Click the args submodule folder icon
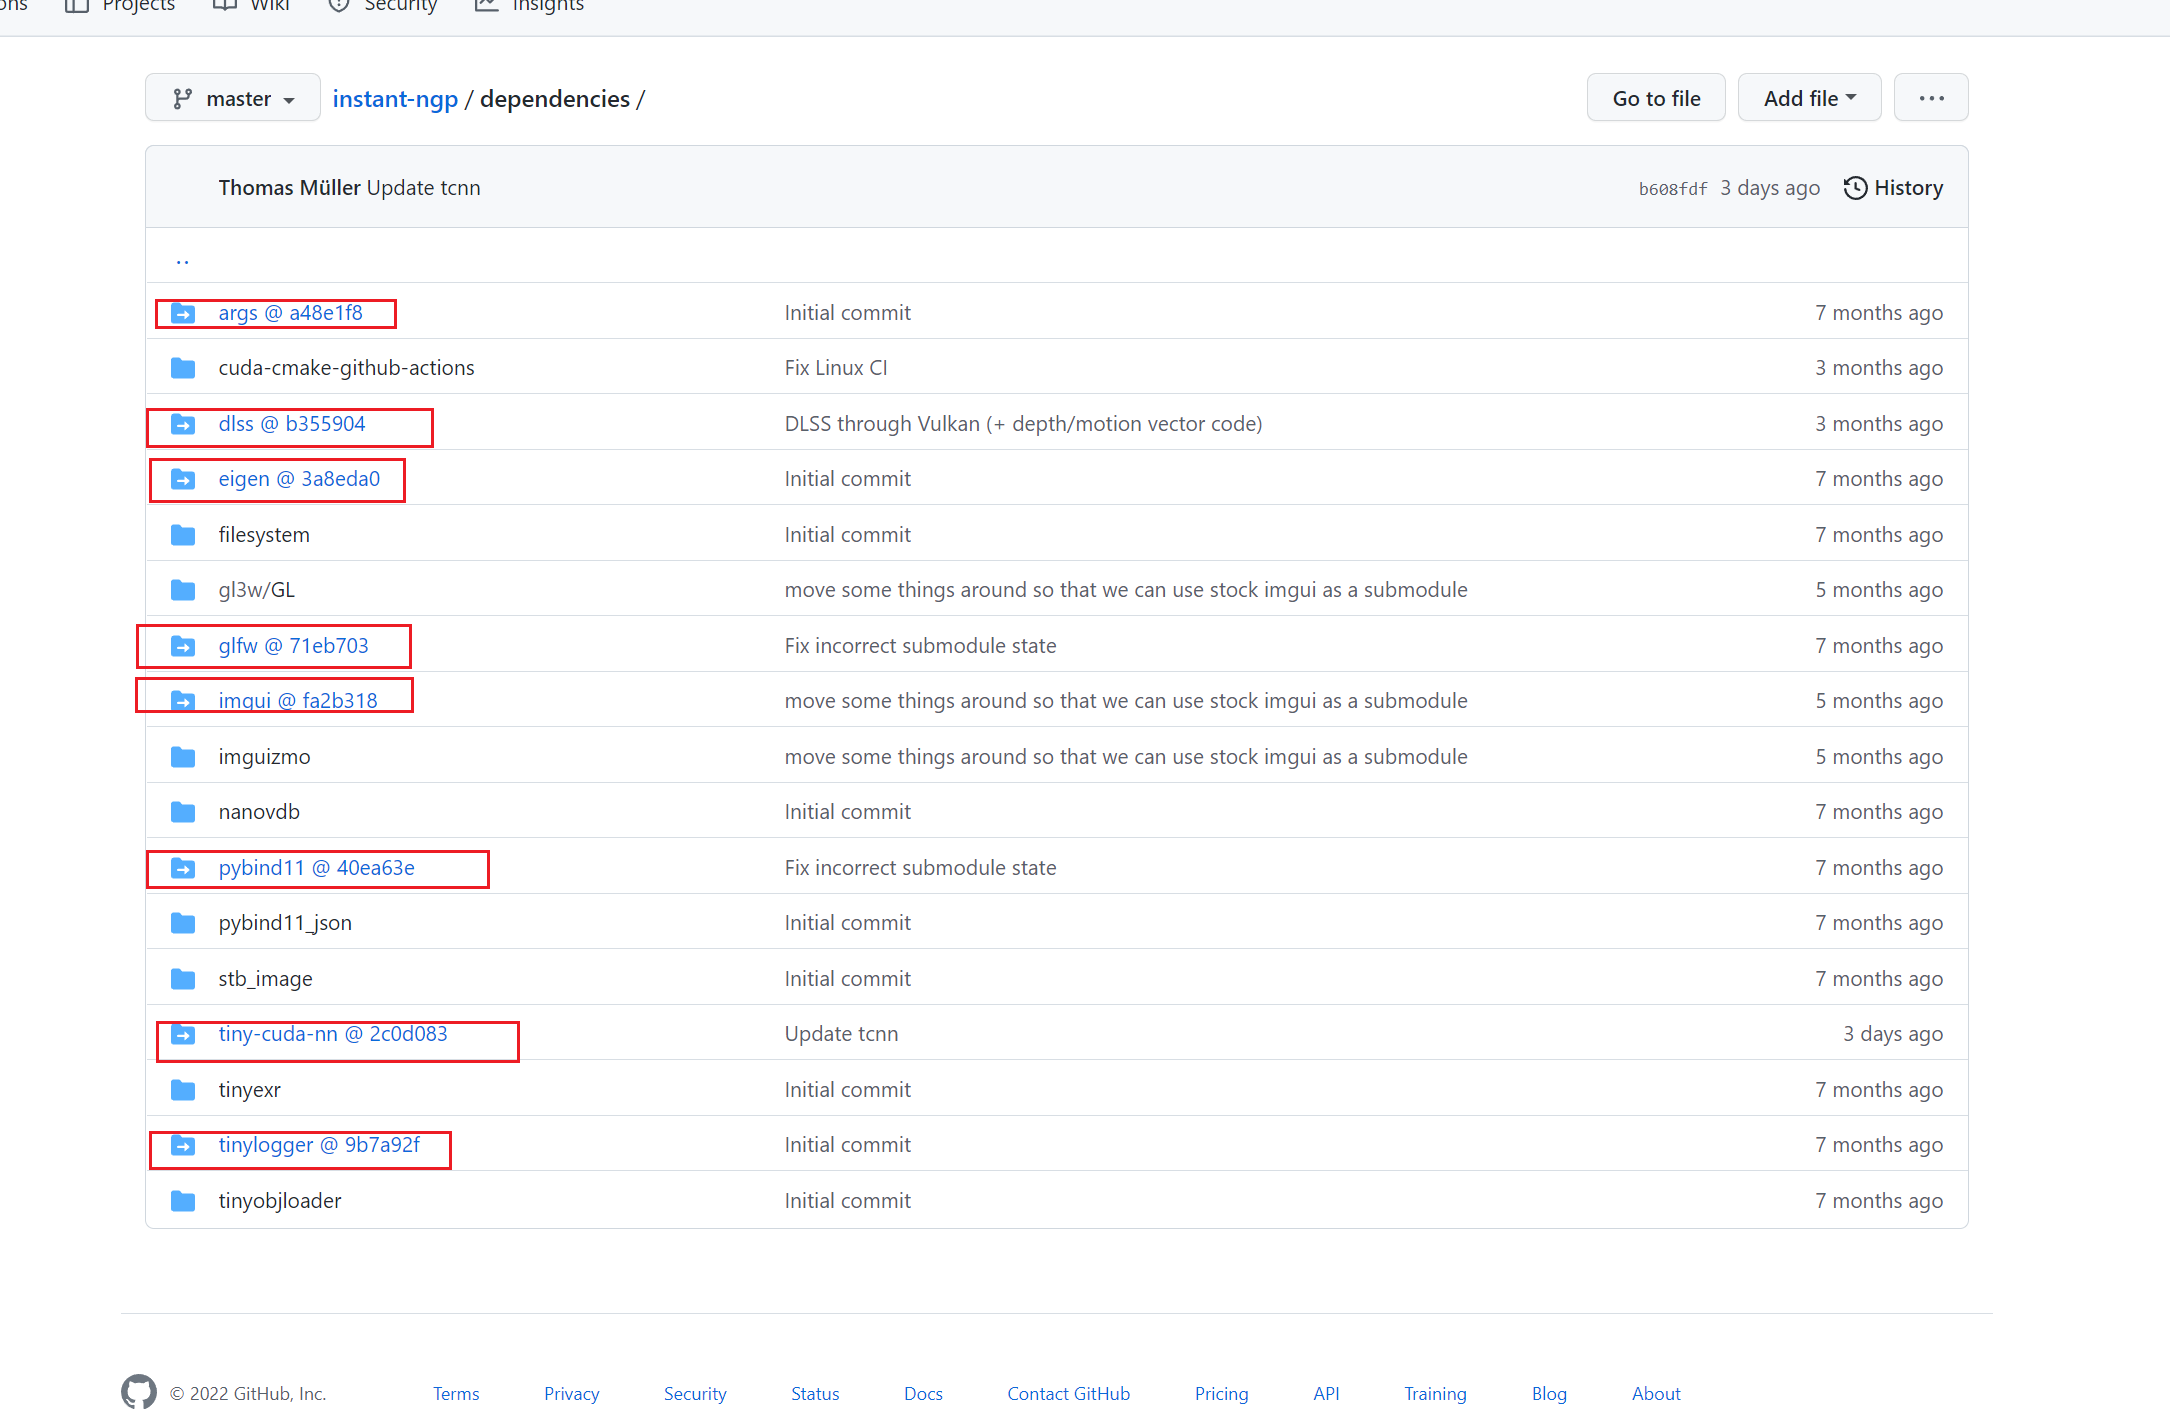The width and height of the screenshot is (2170, 1415). click(x=183, y=313)
